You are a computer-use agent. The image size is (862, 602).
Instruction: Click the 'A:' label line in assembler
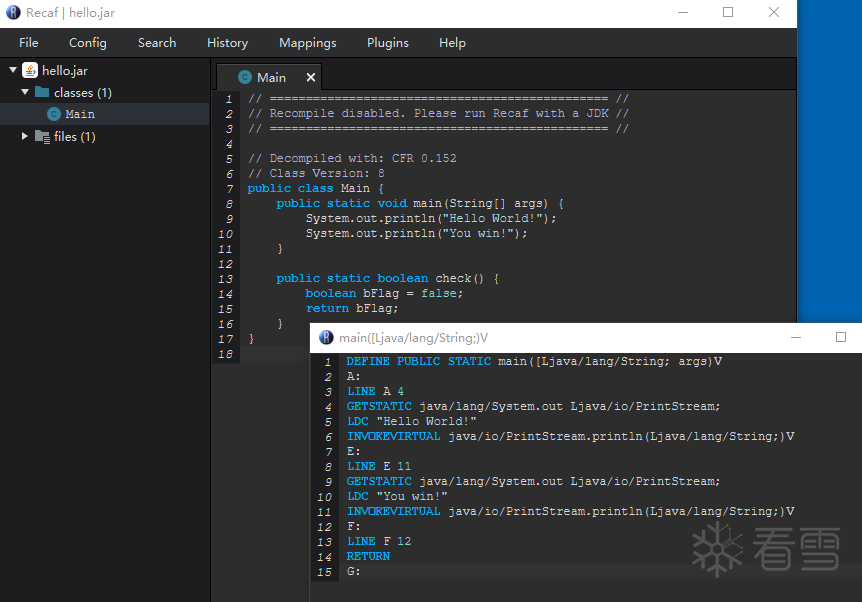pos(353,377)
